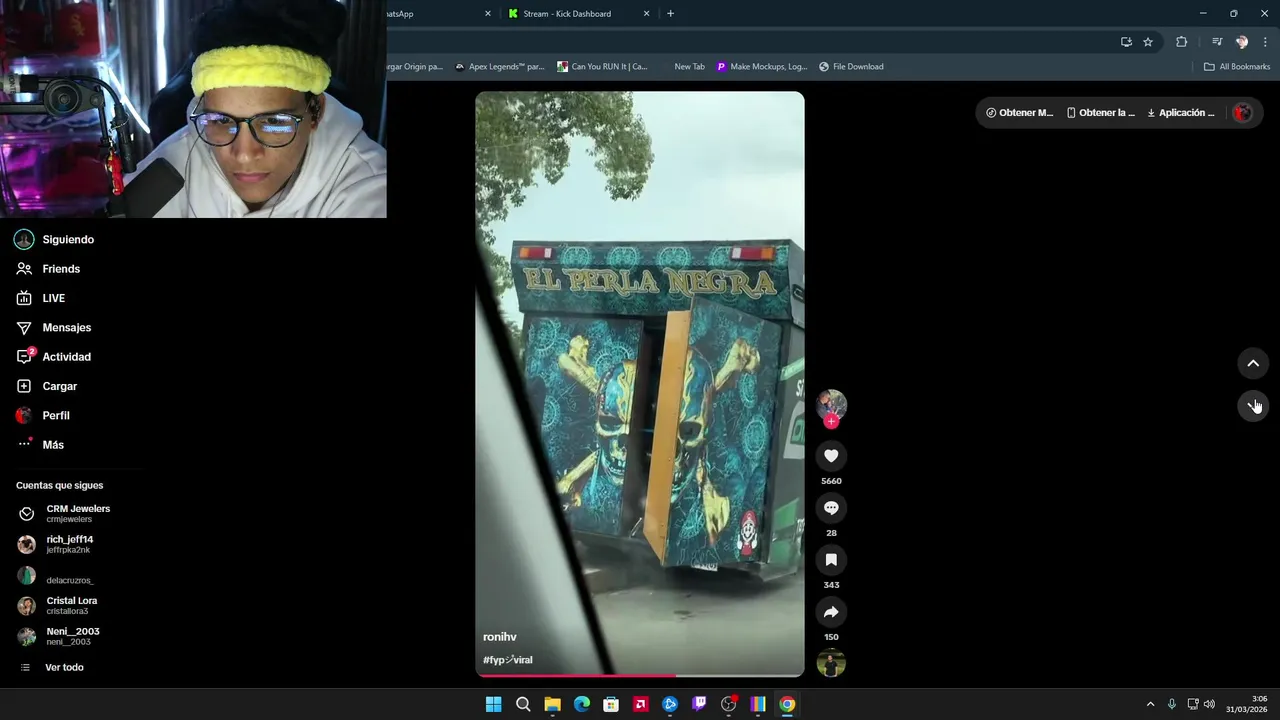This screenshot has width=1280, height=720.
Task: Launch Microsoft Edge from the taskbar
Action: pos(582,704)
